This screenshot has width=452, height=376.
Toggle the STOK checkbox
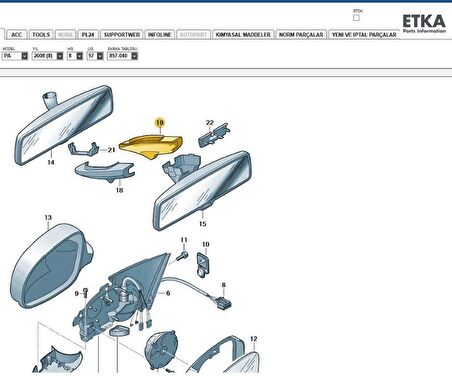click(356, 18)
